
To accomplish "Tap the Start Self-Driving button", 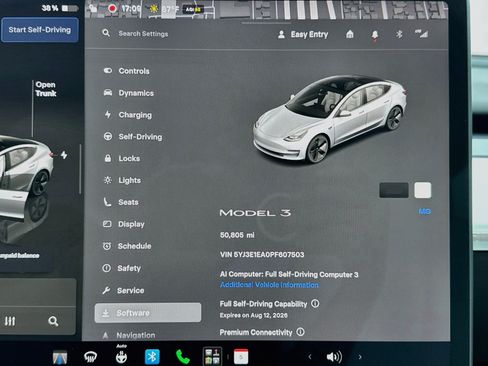I will 40,30.
